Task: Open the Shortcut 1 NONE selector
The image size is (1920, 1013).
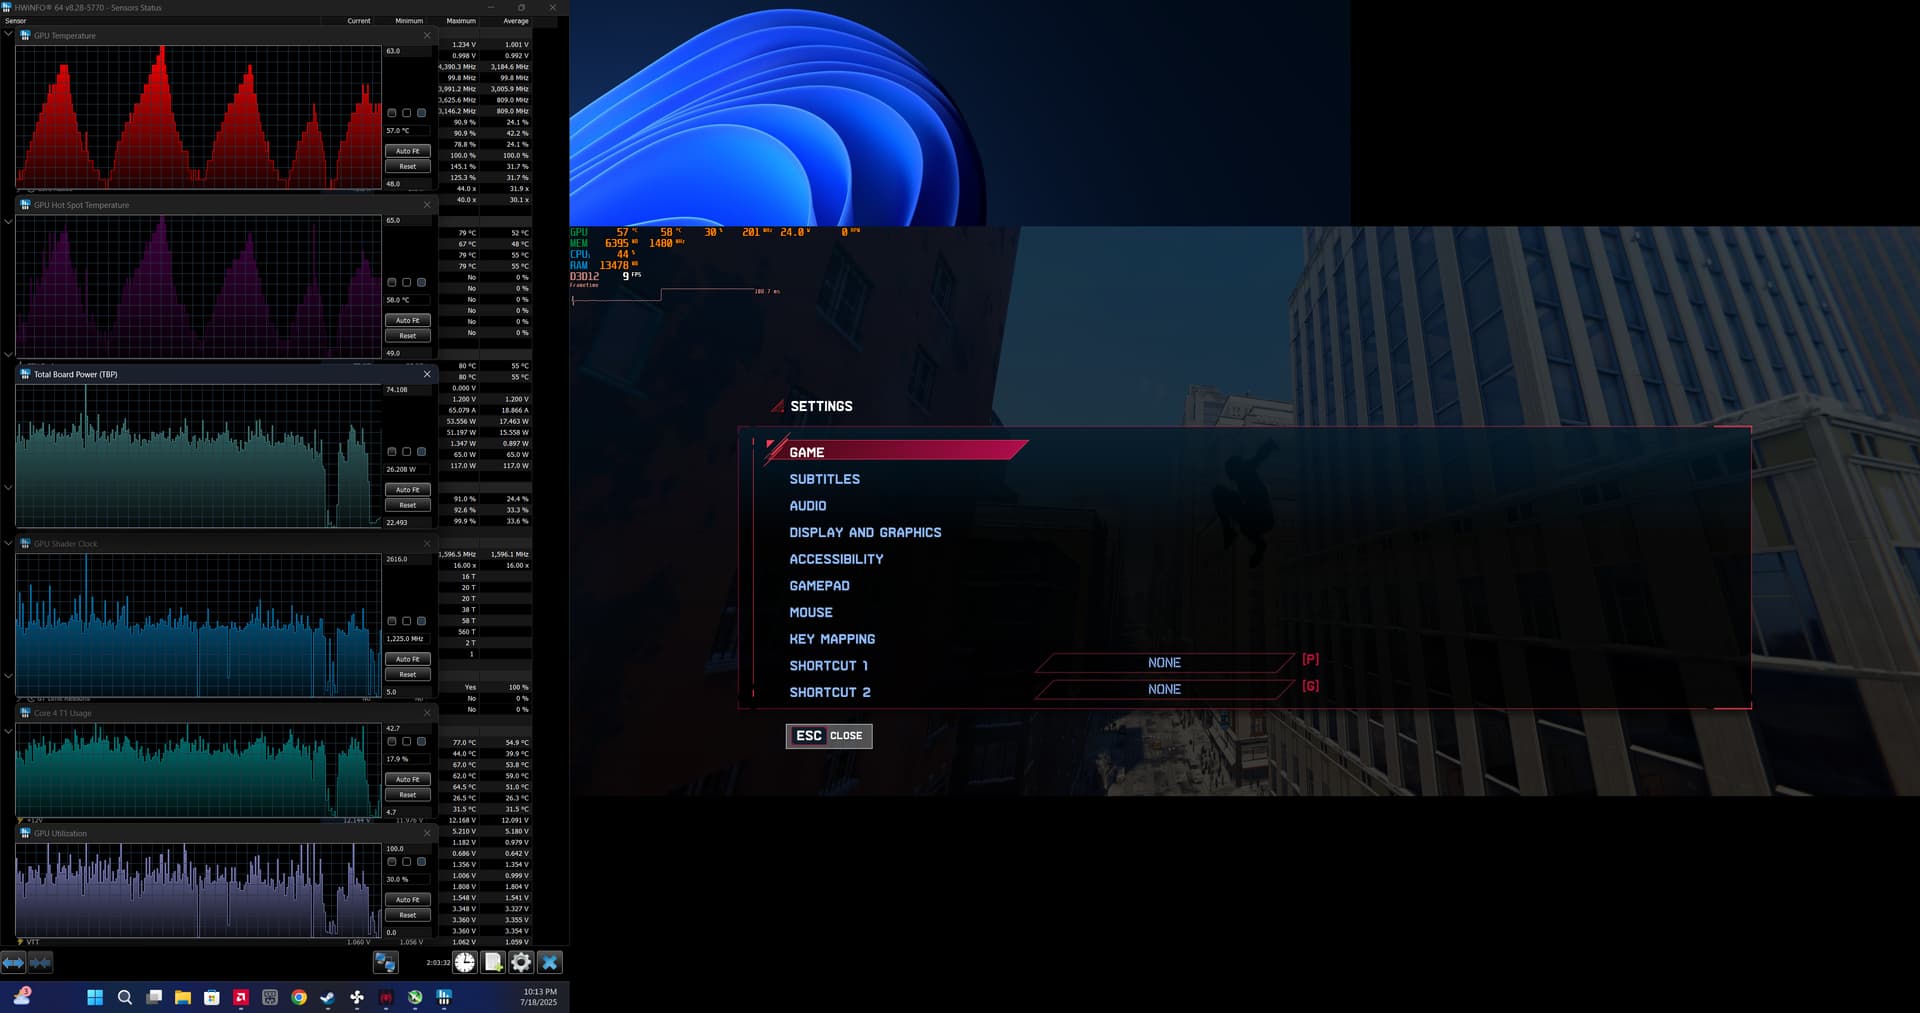Action: click(x=1164, y=663)
